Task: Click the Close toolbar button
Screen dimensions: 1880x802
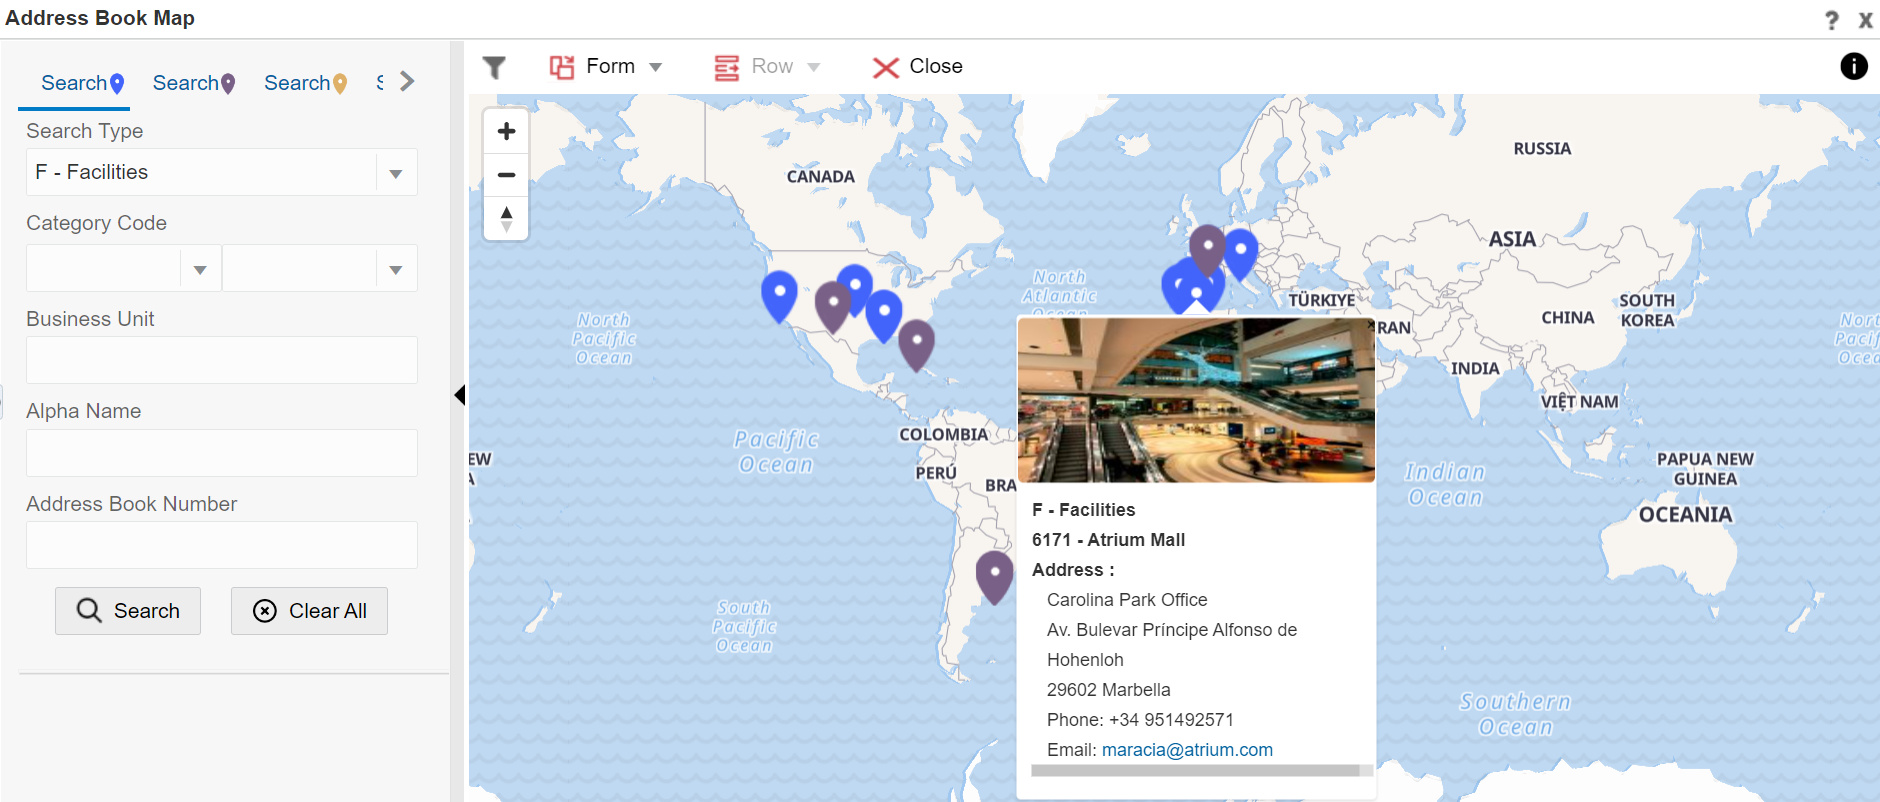Action: pos(917,66)
